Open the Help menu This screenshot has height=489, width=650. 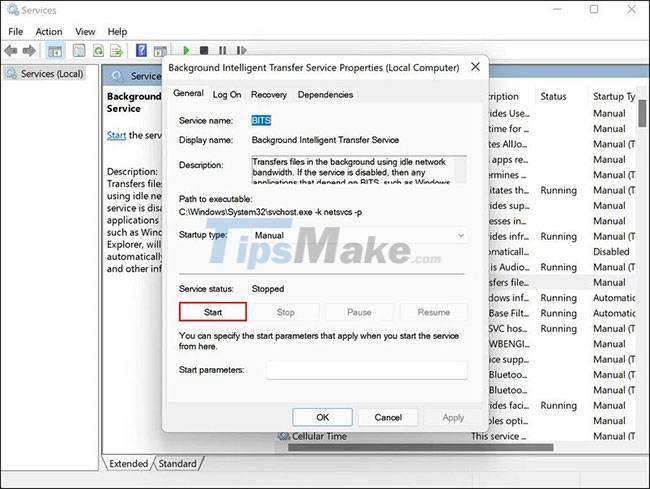pos(117,31)
